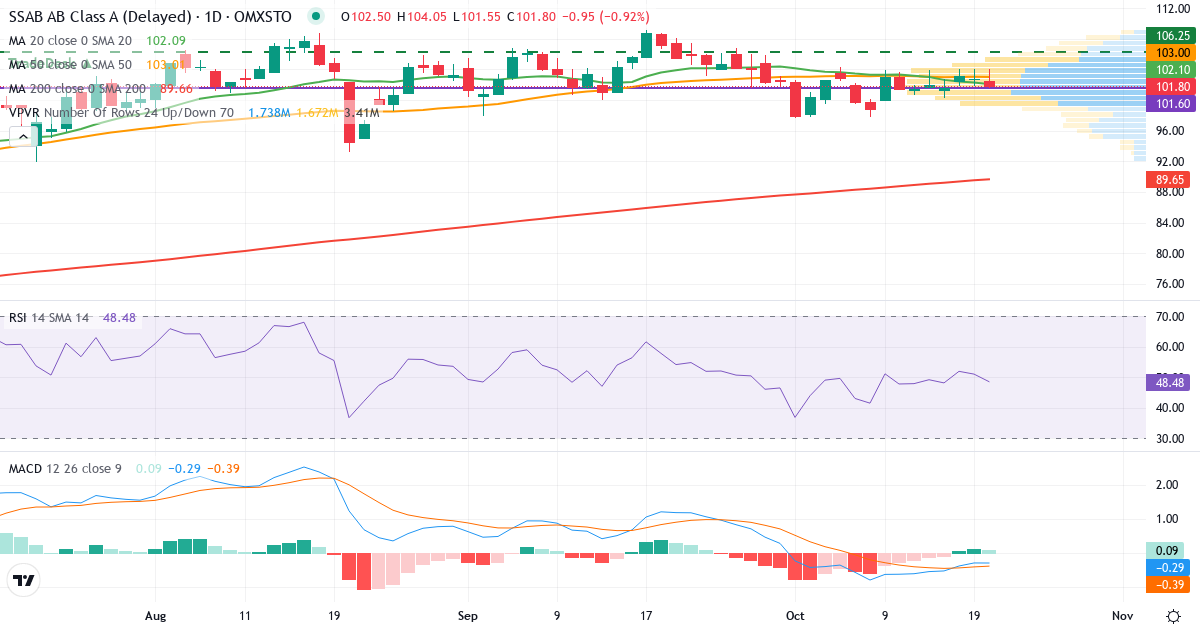
Task: Click the 96.00 price axis label
Action: [x=1172, y=131]
